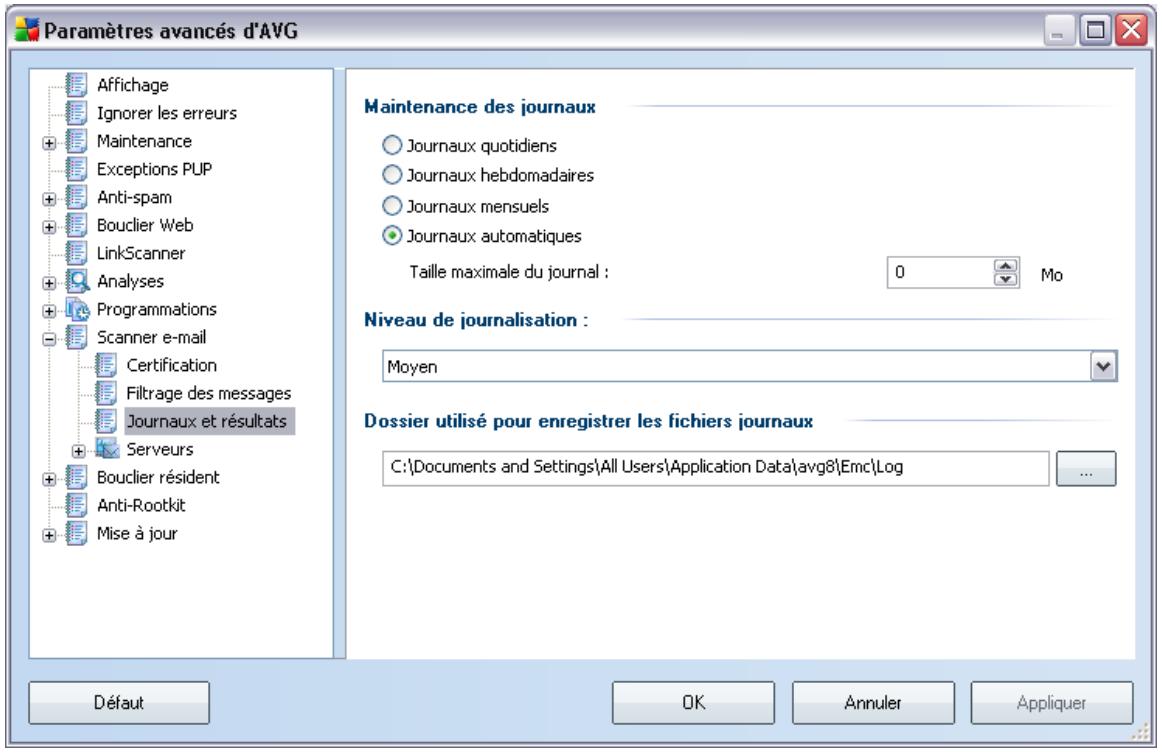Select Journaux automatiques radio button

coord(392,236)
